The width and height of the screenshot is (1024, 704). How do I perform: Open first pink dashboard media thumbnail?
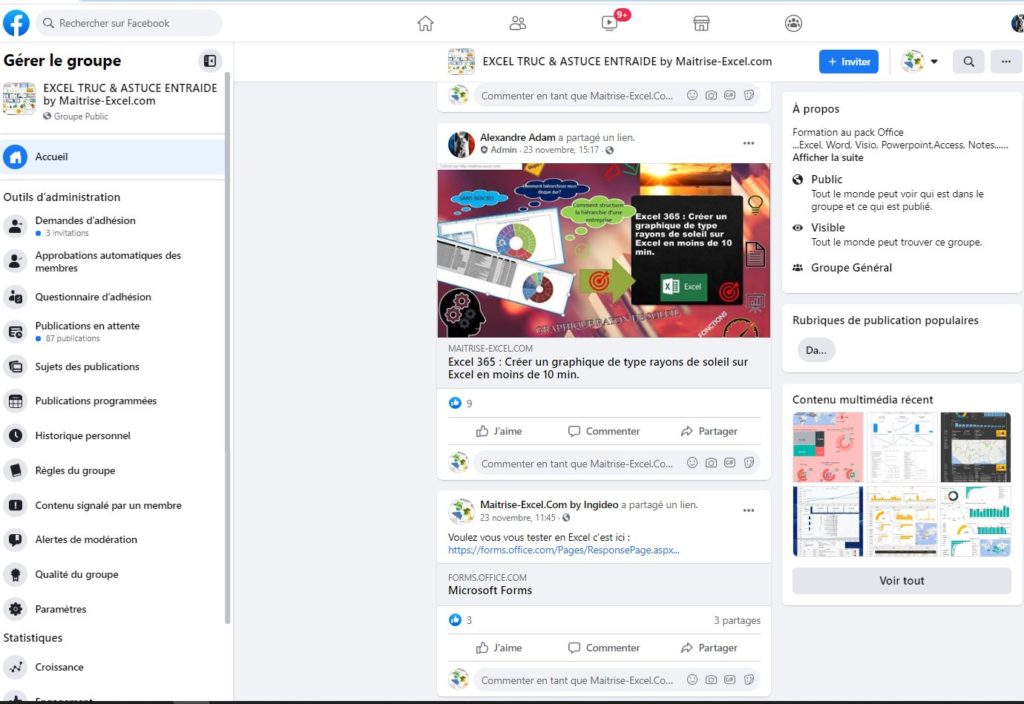[x=827, y=447]
